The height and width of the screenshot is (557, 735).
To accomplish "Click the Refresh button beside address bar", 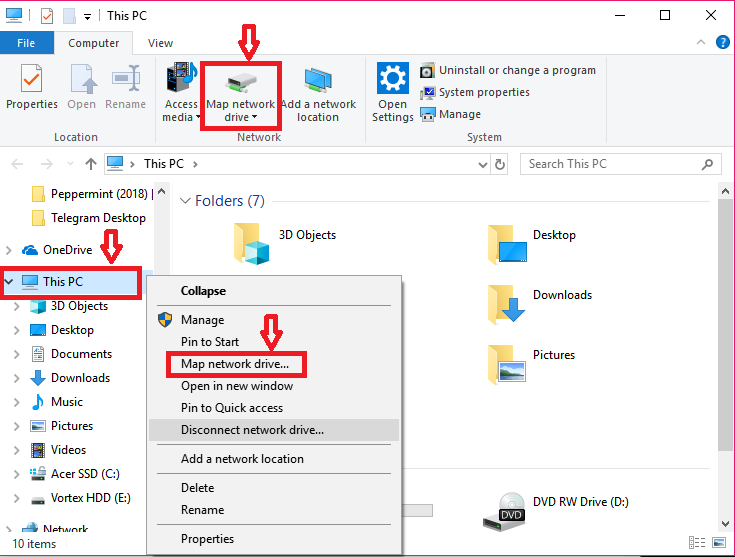I will (x=500, y=165).
